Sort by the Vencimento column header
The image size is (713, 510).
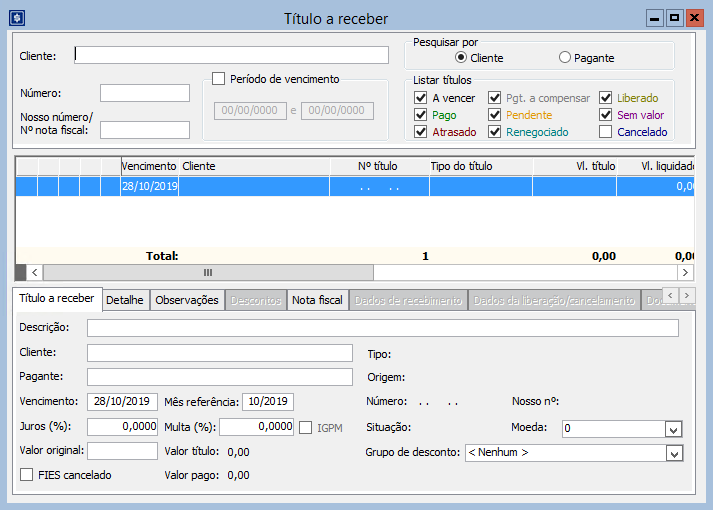pyautogui.click(x=149, y=166)
